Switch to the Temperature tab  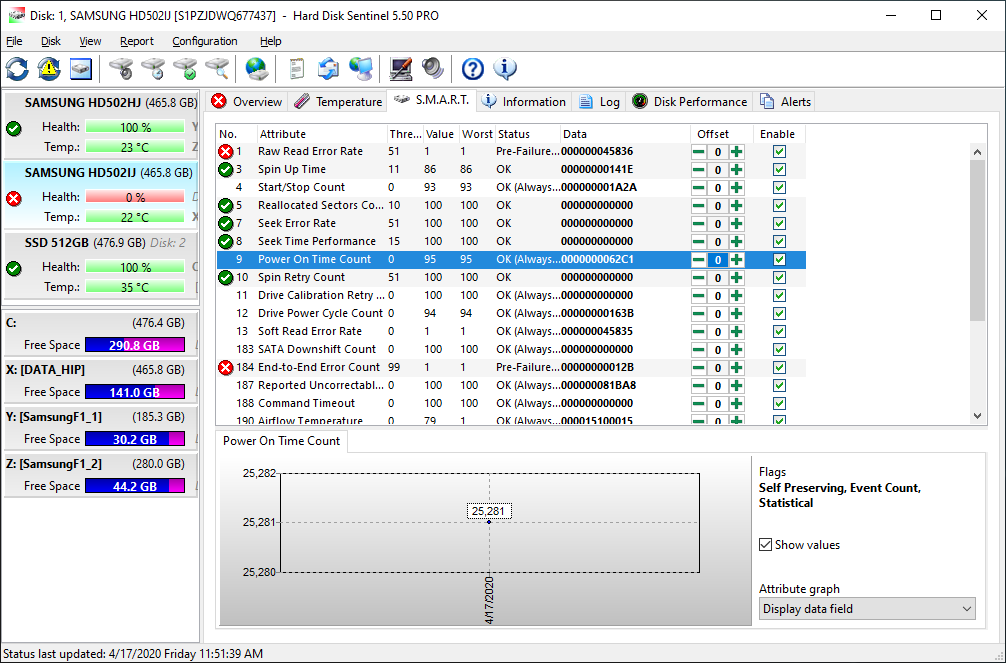click(x=338, y=102)
